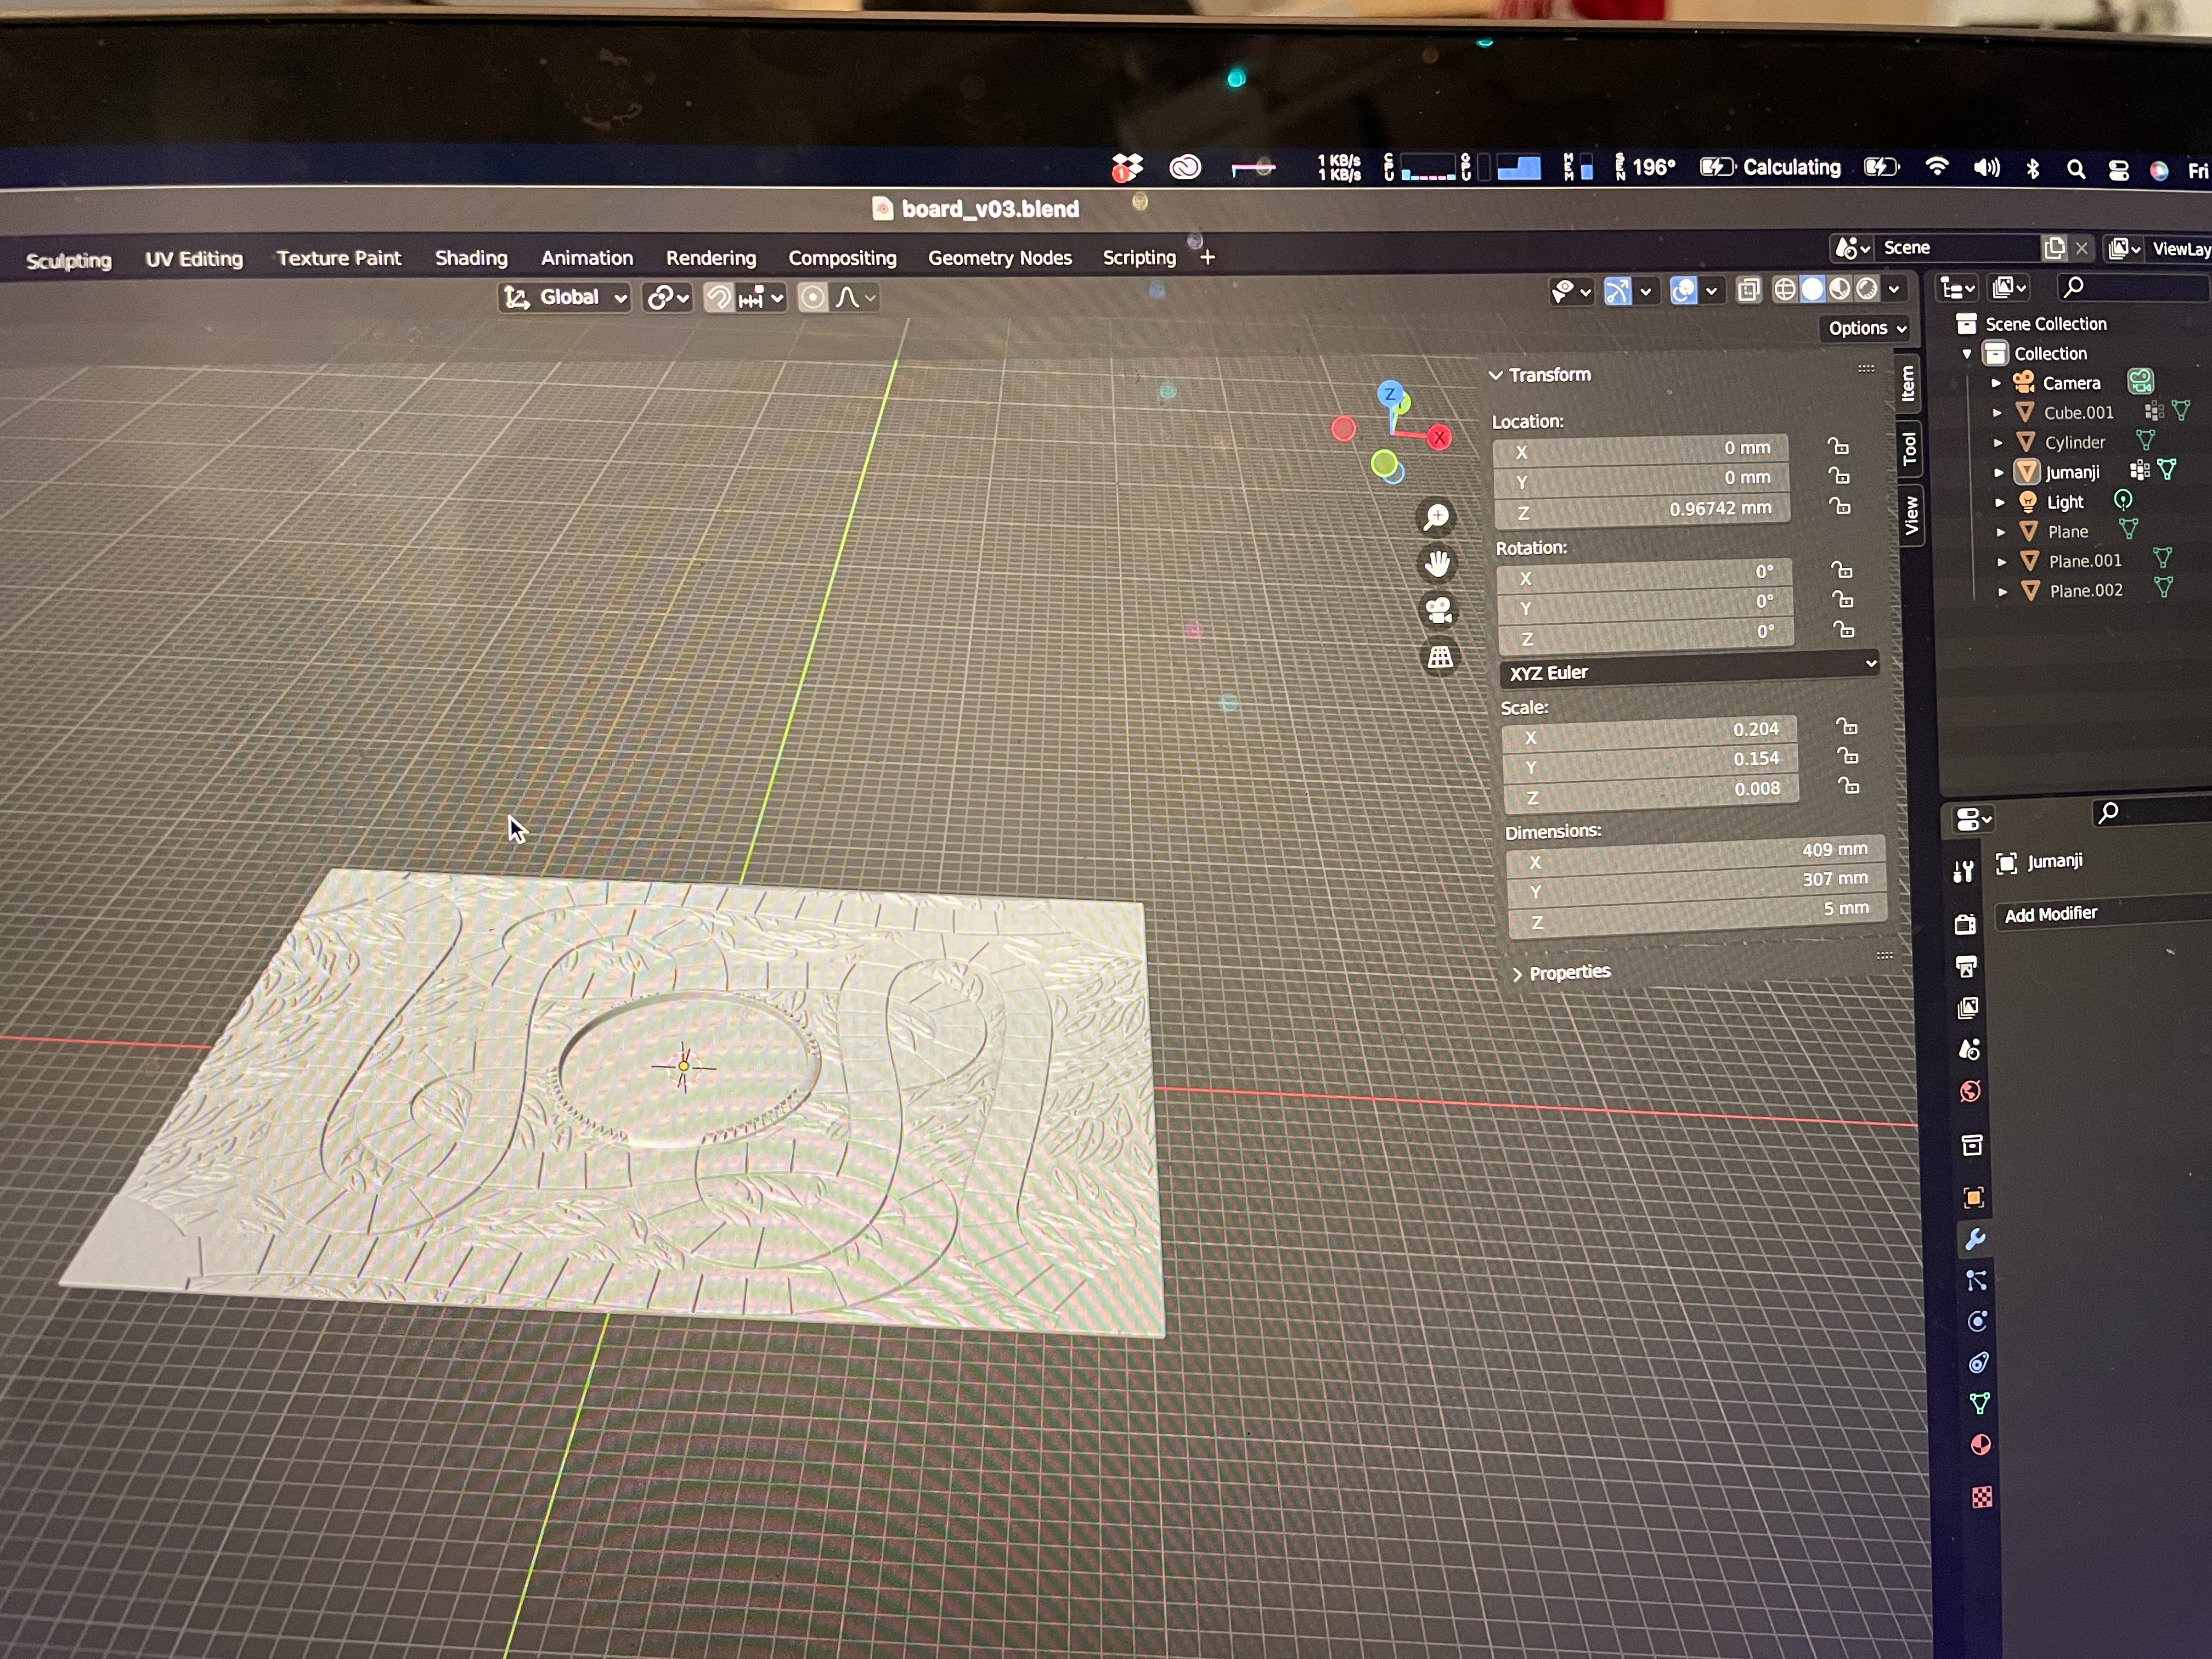Open the Output properties tab icon
The height and width of the screenshot is (1659, 2212).
coord(1966,966)
